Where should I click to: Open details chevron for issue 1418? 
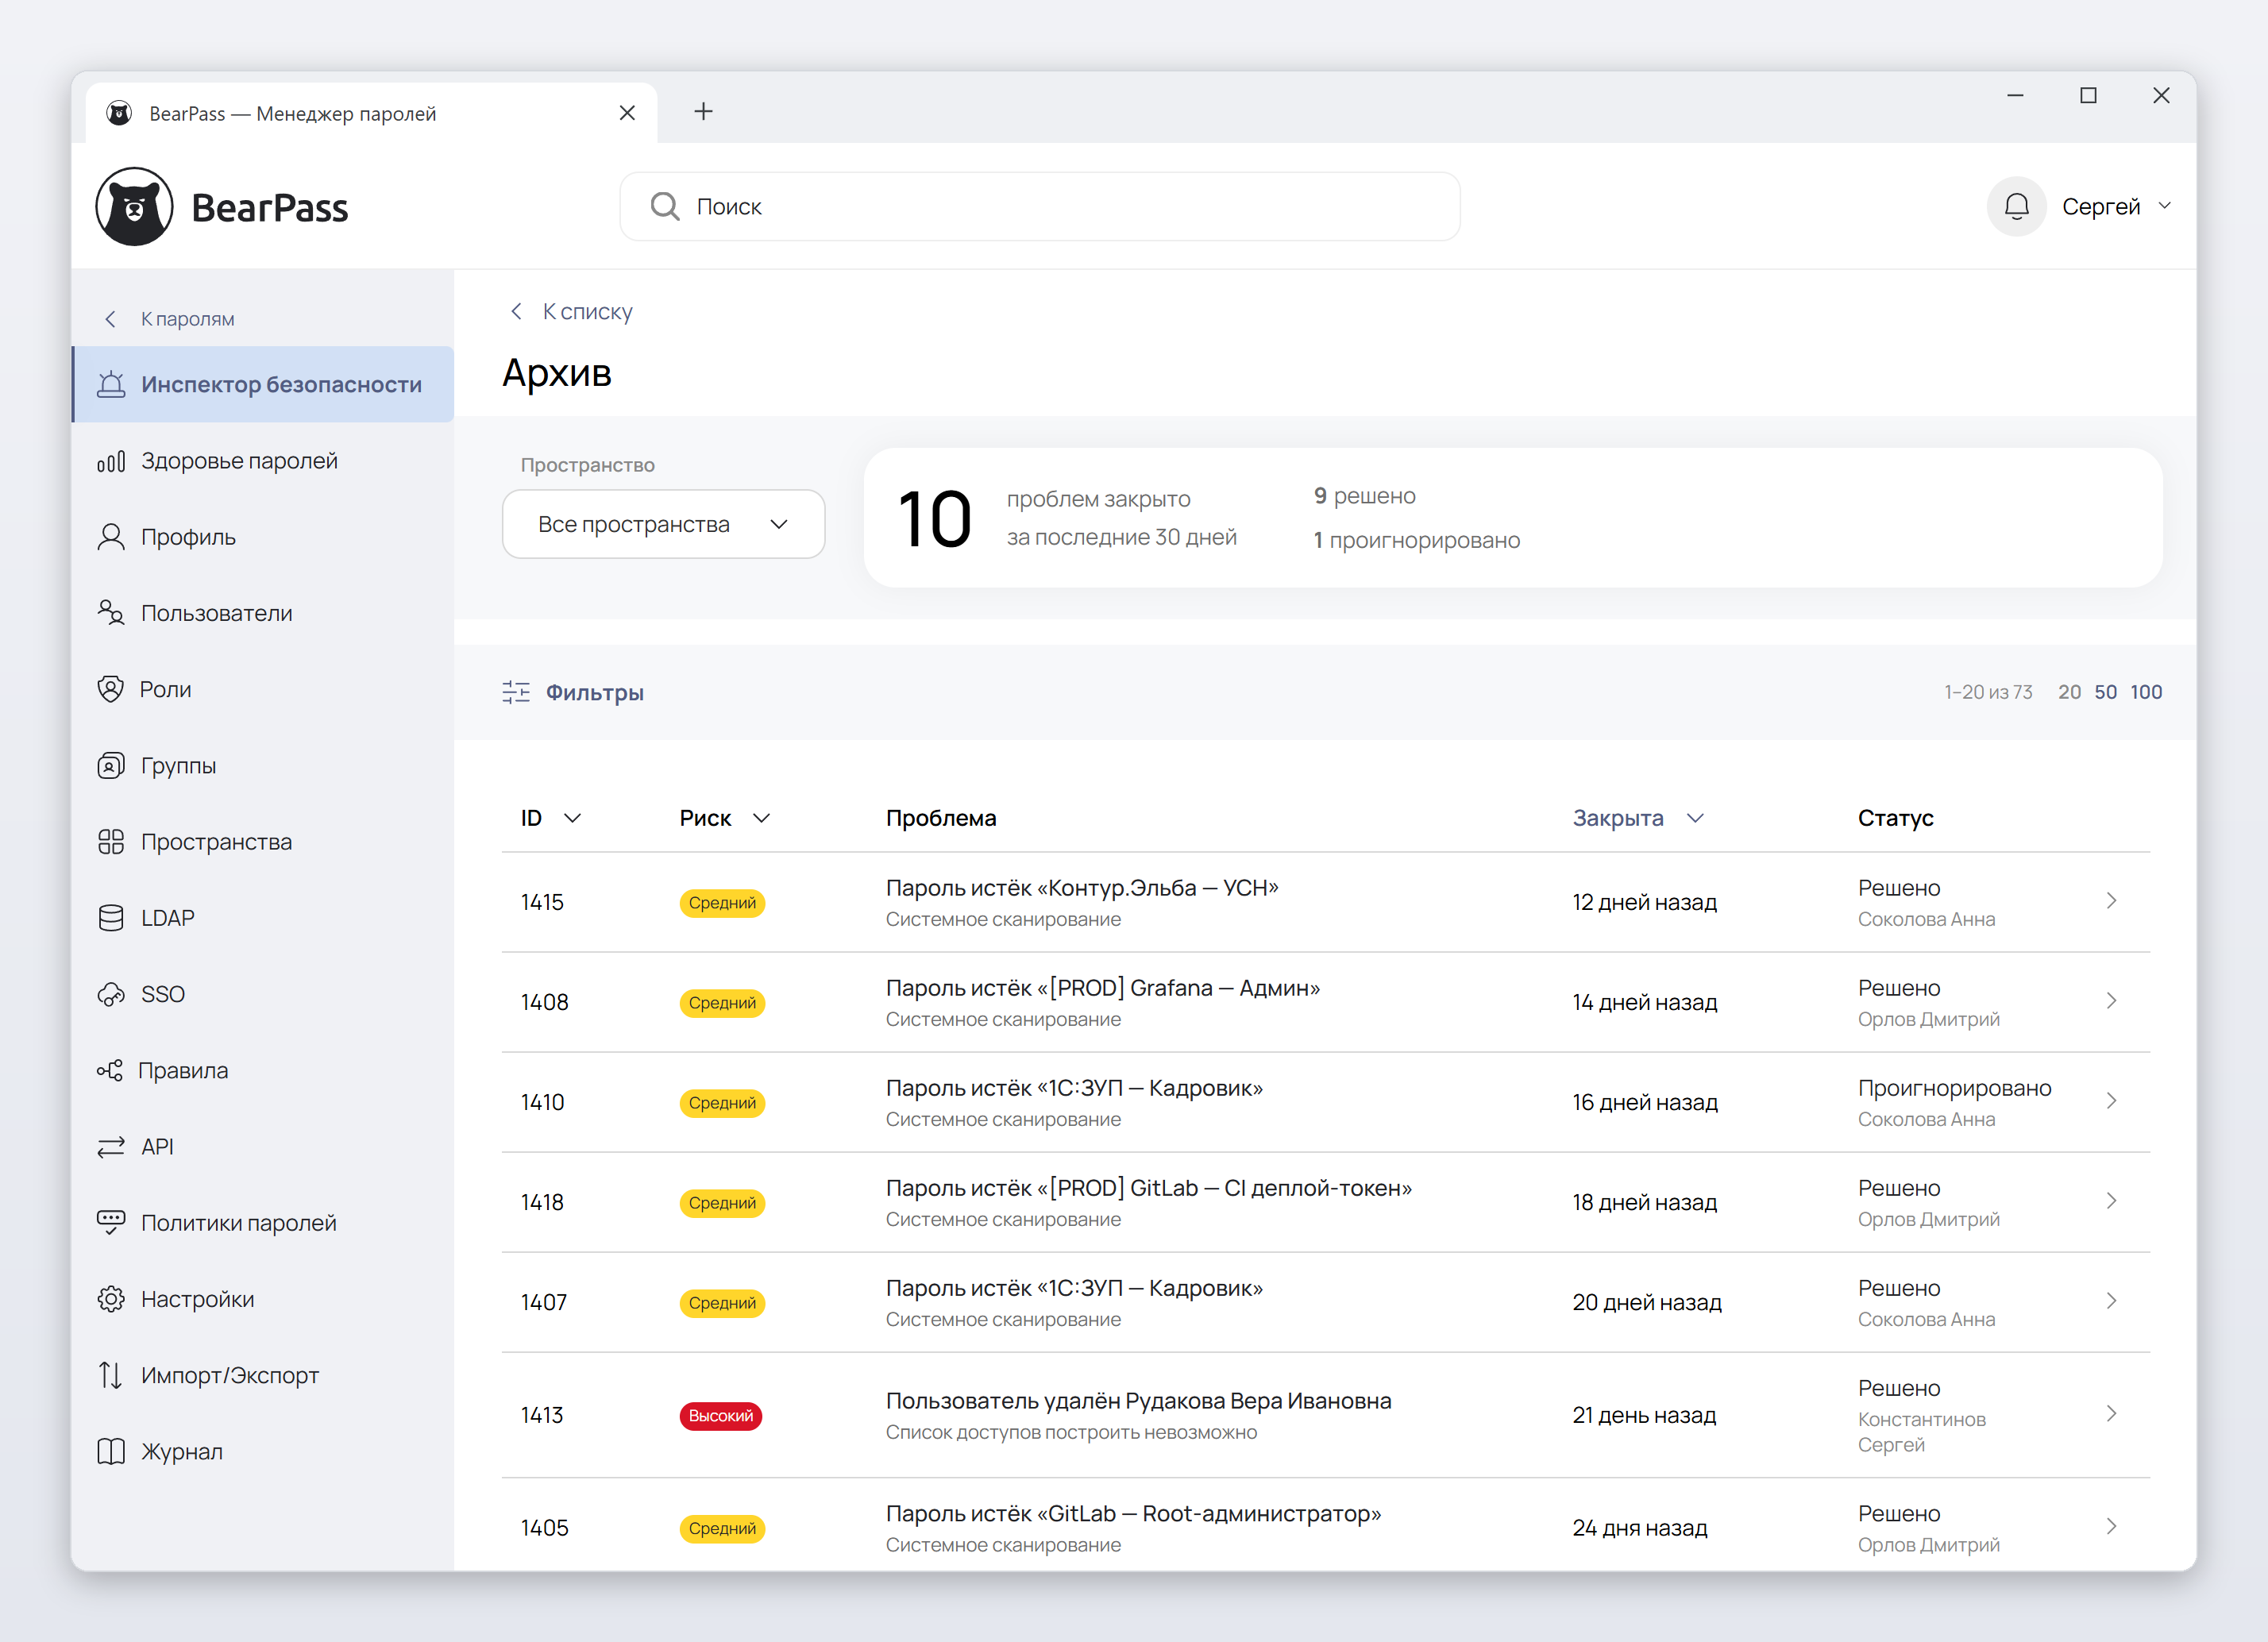point(2112,1201)
